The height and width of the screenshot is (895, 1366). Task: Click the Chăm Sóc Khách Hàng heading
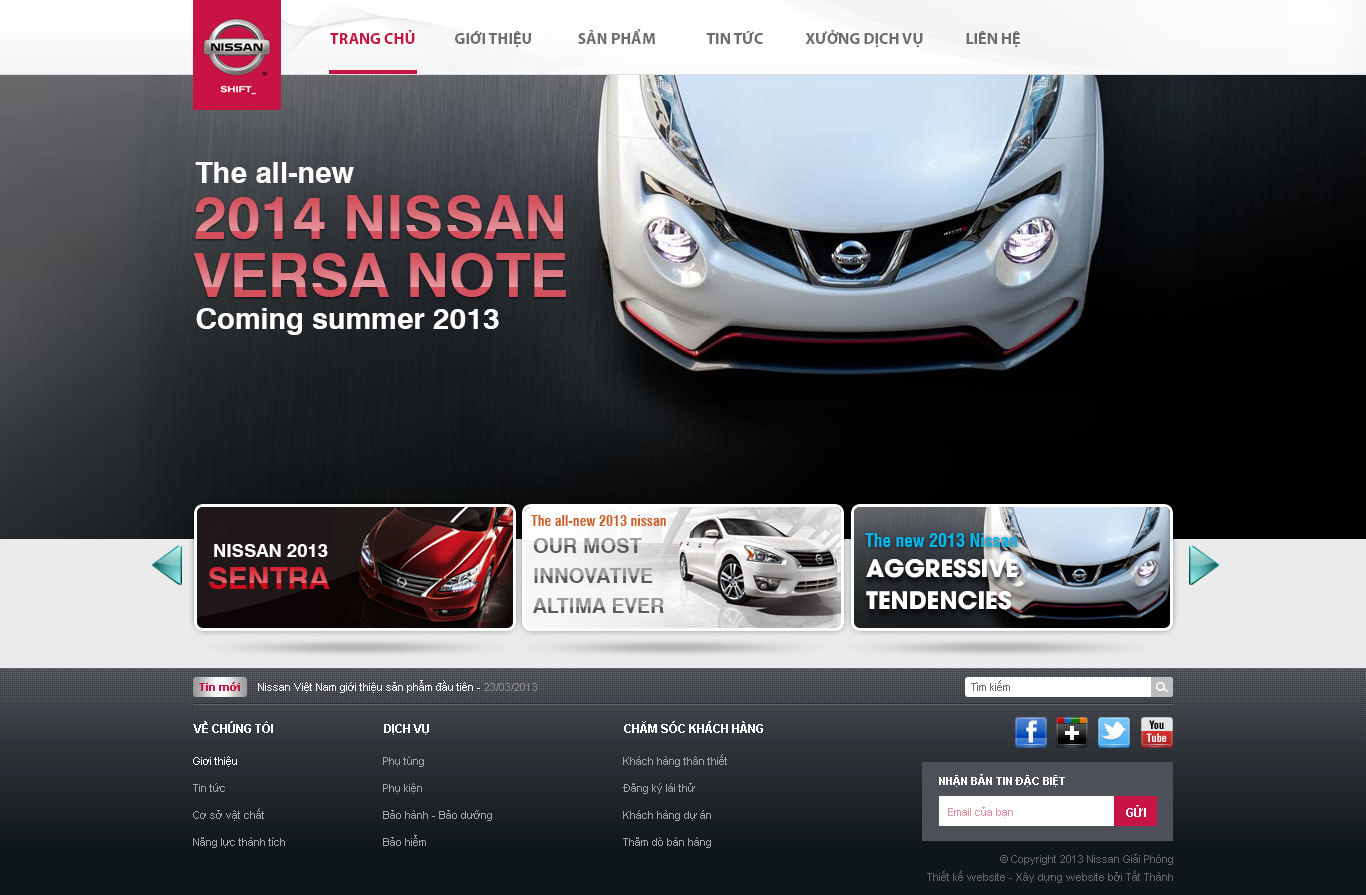click(x=693, y=728)
